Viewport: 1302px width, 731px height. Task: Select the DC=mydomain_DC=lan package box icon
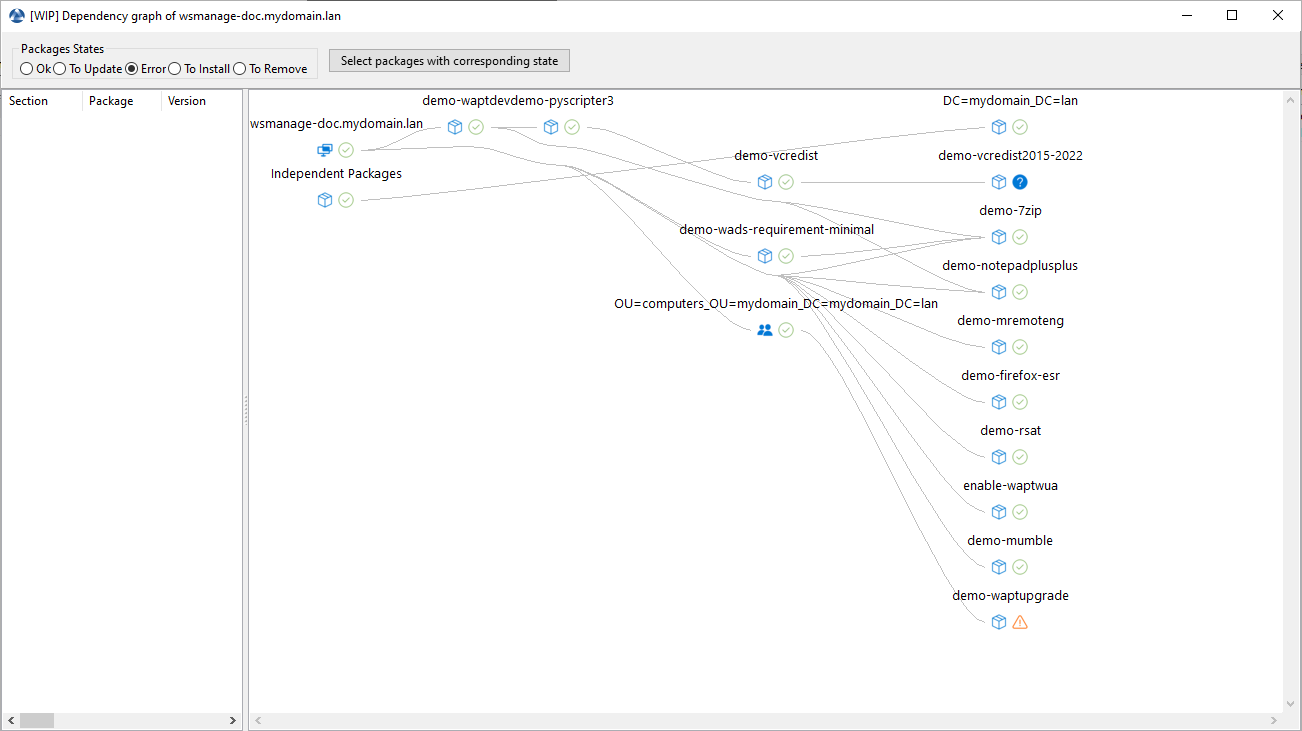click(x=998, y=127)
